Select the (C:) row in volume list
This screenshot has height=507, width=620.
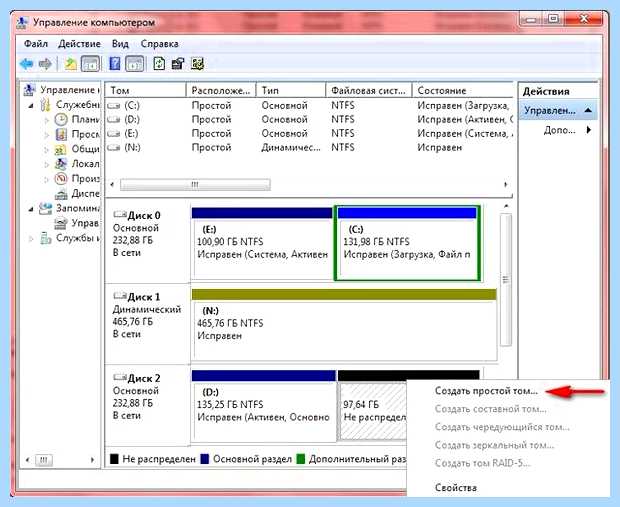309,106
